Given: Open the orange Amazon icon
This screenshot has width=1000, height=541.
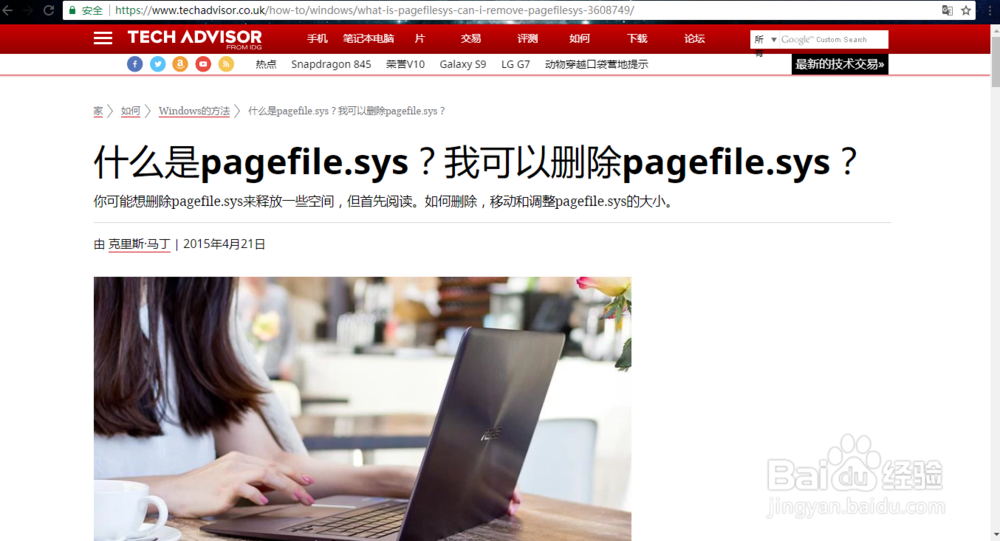Looking at the screenshot, I should (x=180, y=64).
